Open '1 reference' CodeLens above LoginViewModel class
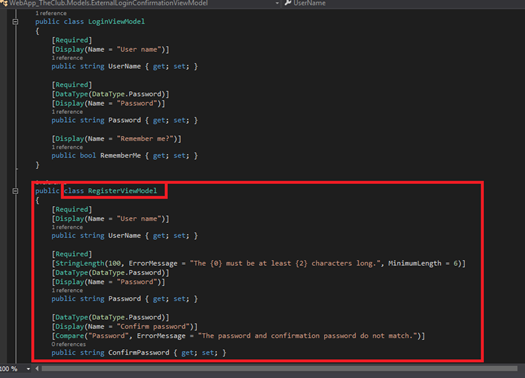 51,13
